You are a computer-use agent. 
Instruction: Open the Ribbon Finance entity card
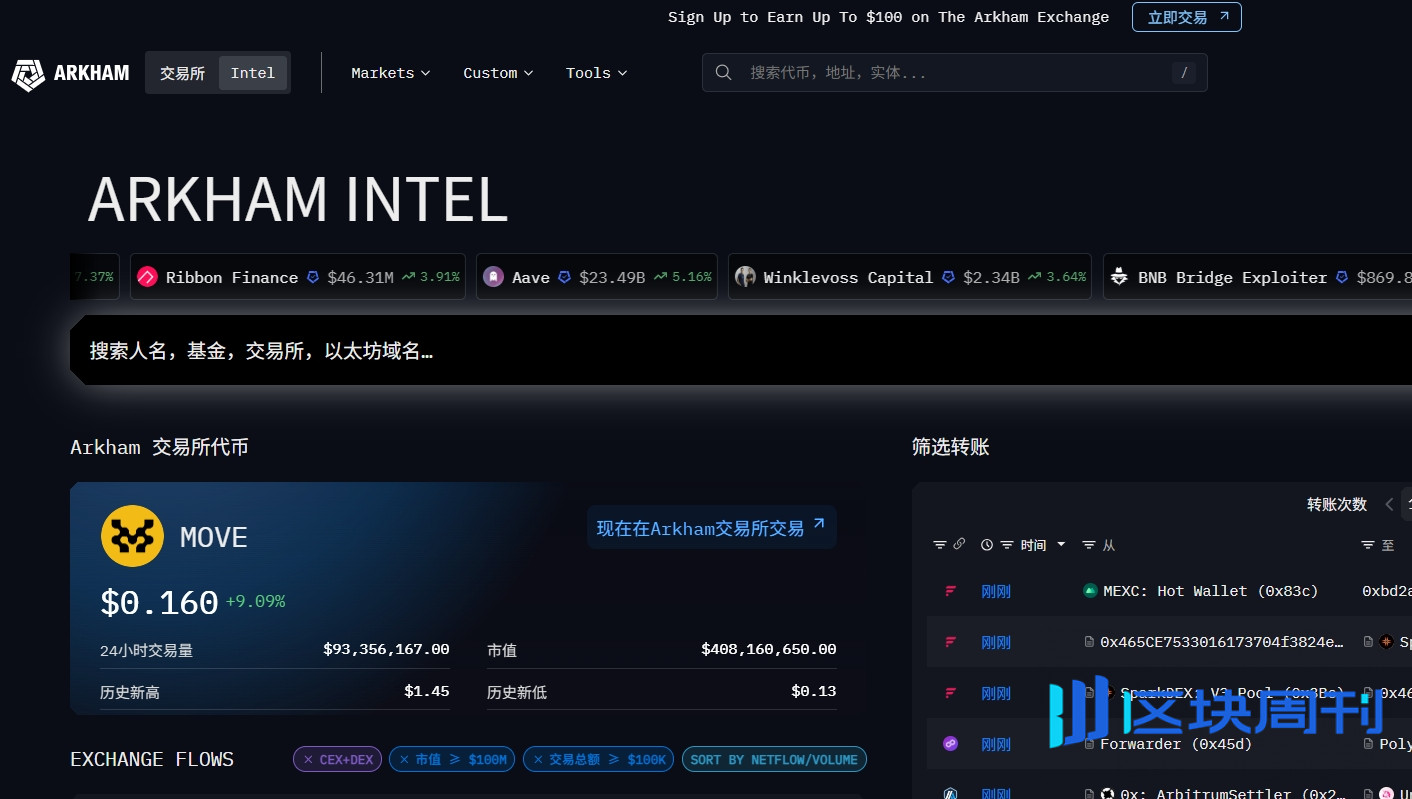coord(299,277)
